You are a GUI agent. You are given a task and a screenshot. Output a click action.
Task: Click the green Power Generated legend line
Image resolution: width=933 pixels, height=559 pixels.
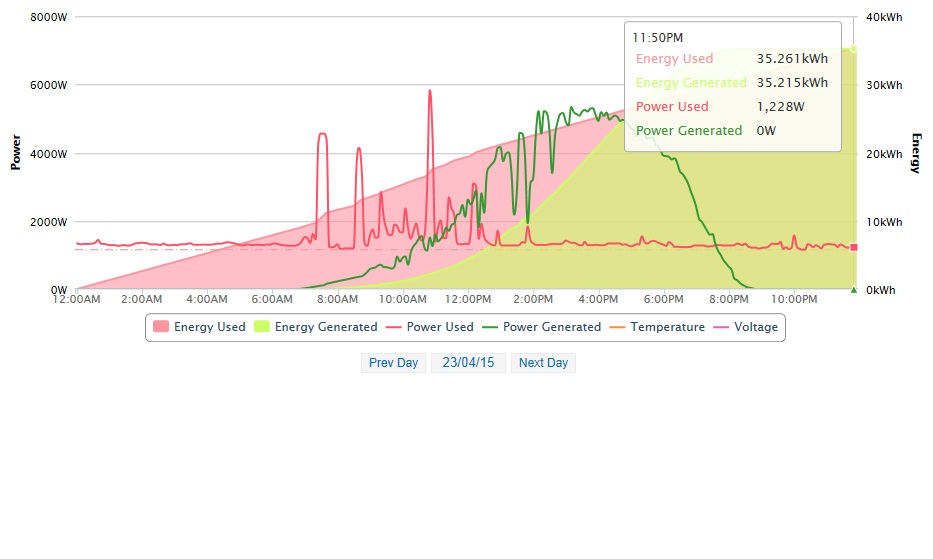[488, 327]
